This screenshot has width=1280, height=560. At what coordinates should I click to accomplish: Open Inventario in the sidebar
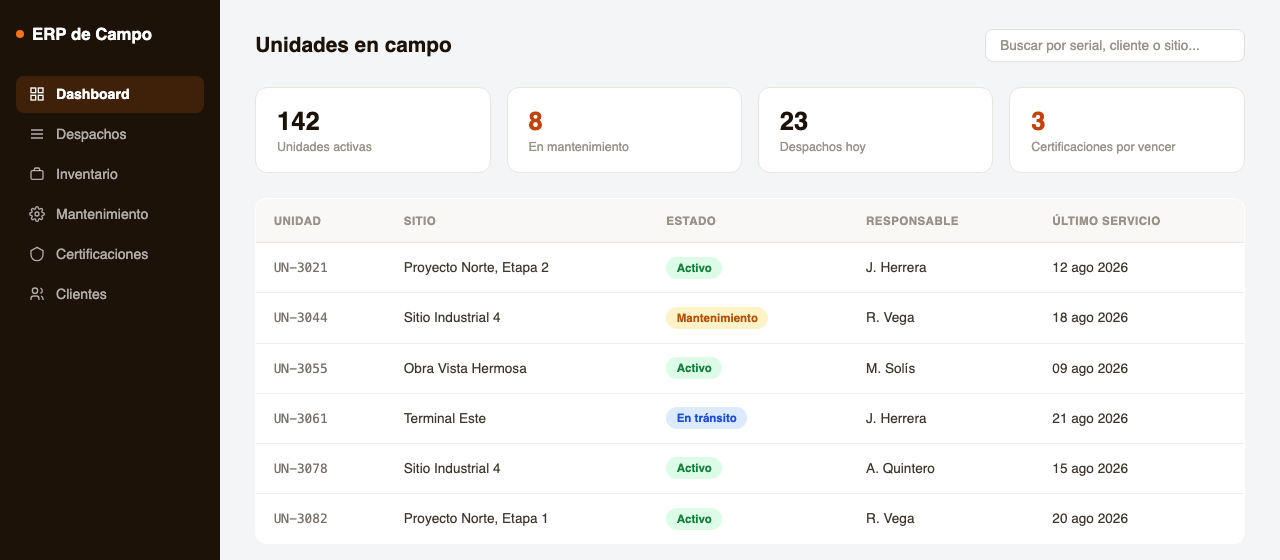click(110, 174)
